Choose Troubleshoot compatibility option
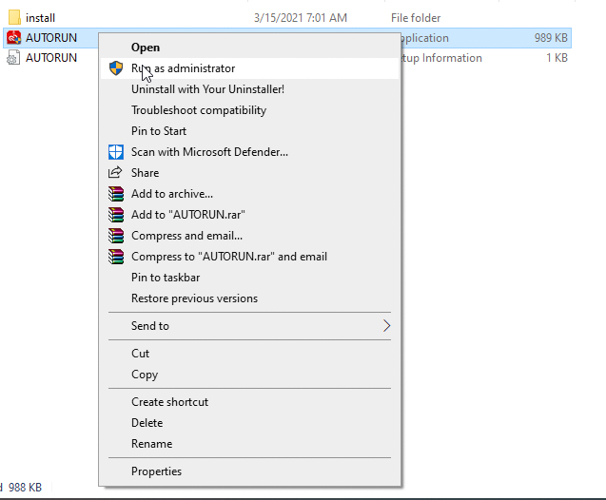 [x=198, y=110]
